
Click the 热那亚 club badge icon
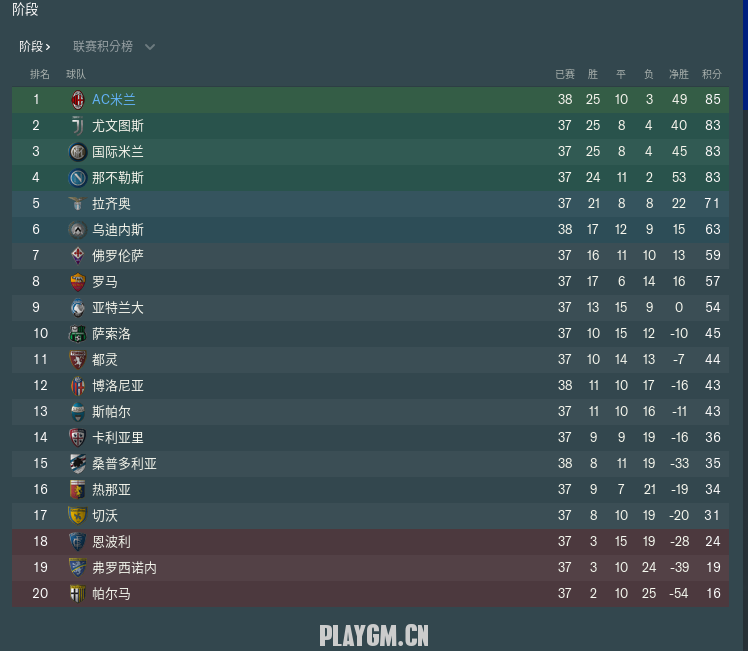[77, 490]
